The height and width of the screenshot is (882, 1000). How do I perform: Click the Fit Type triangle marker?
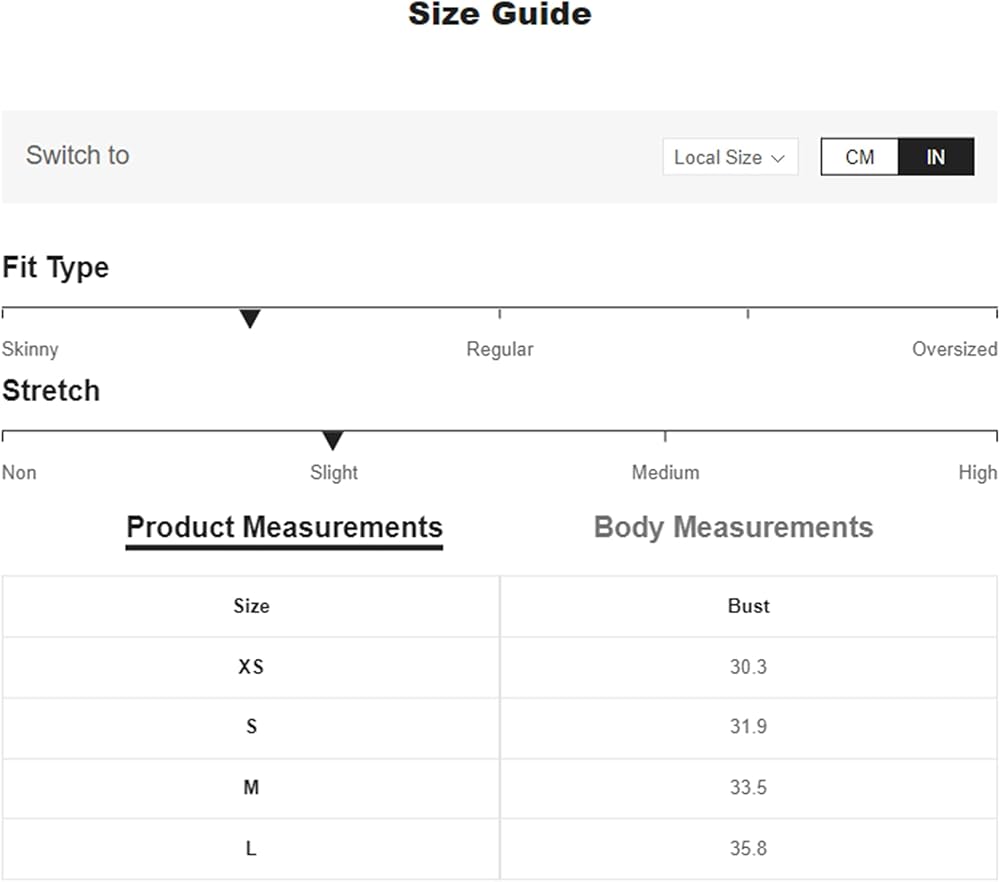point(250,319)
